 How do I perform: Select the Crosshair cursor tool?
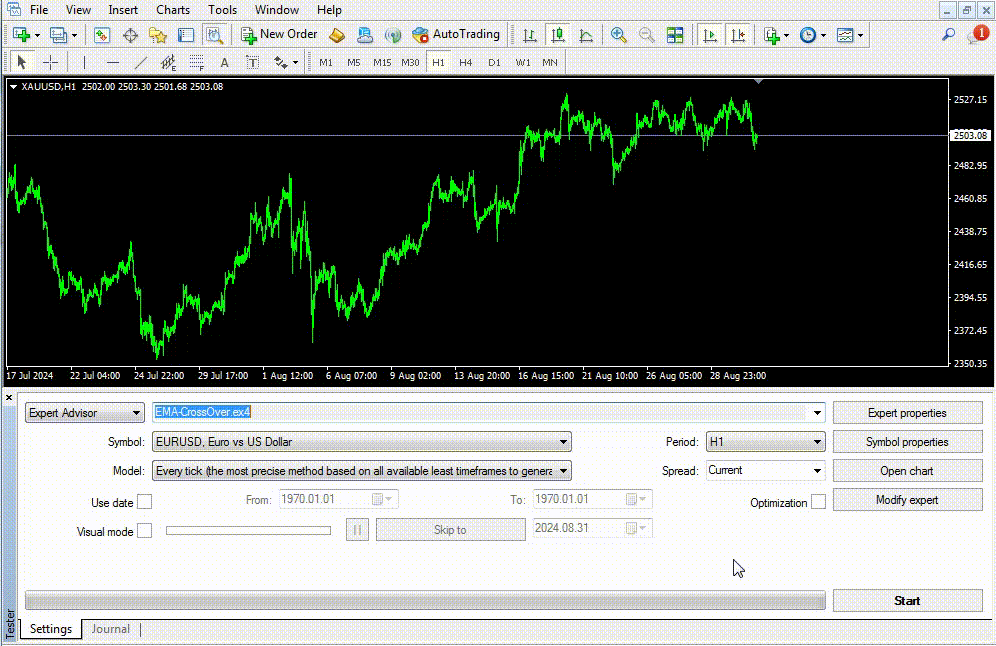pyautogui.click(x=50, y=63)
